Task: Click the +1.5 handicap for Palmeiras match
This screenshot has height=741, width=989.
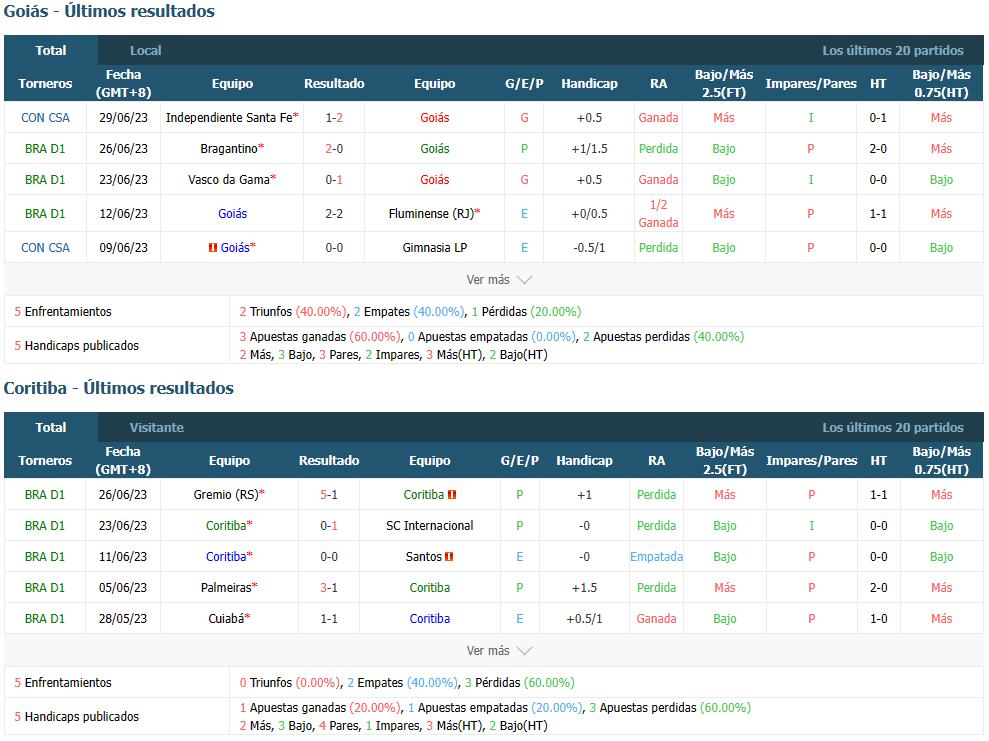Action: click(584, 588)
